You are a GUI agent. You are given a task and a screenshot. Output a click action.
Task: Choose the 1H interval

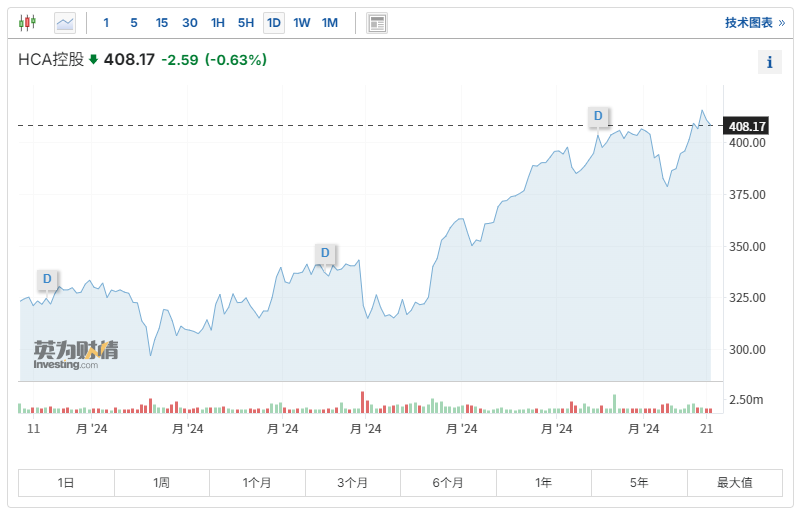218,23
